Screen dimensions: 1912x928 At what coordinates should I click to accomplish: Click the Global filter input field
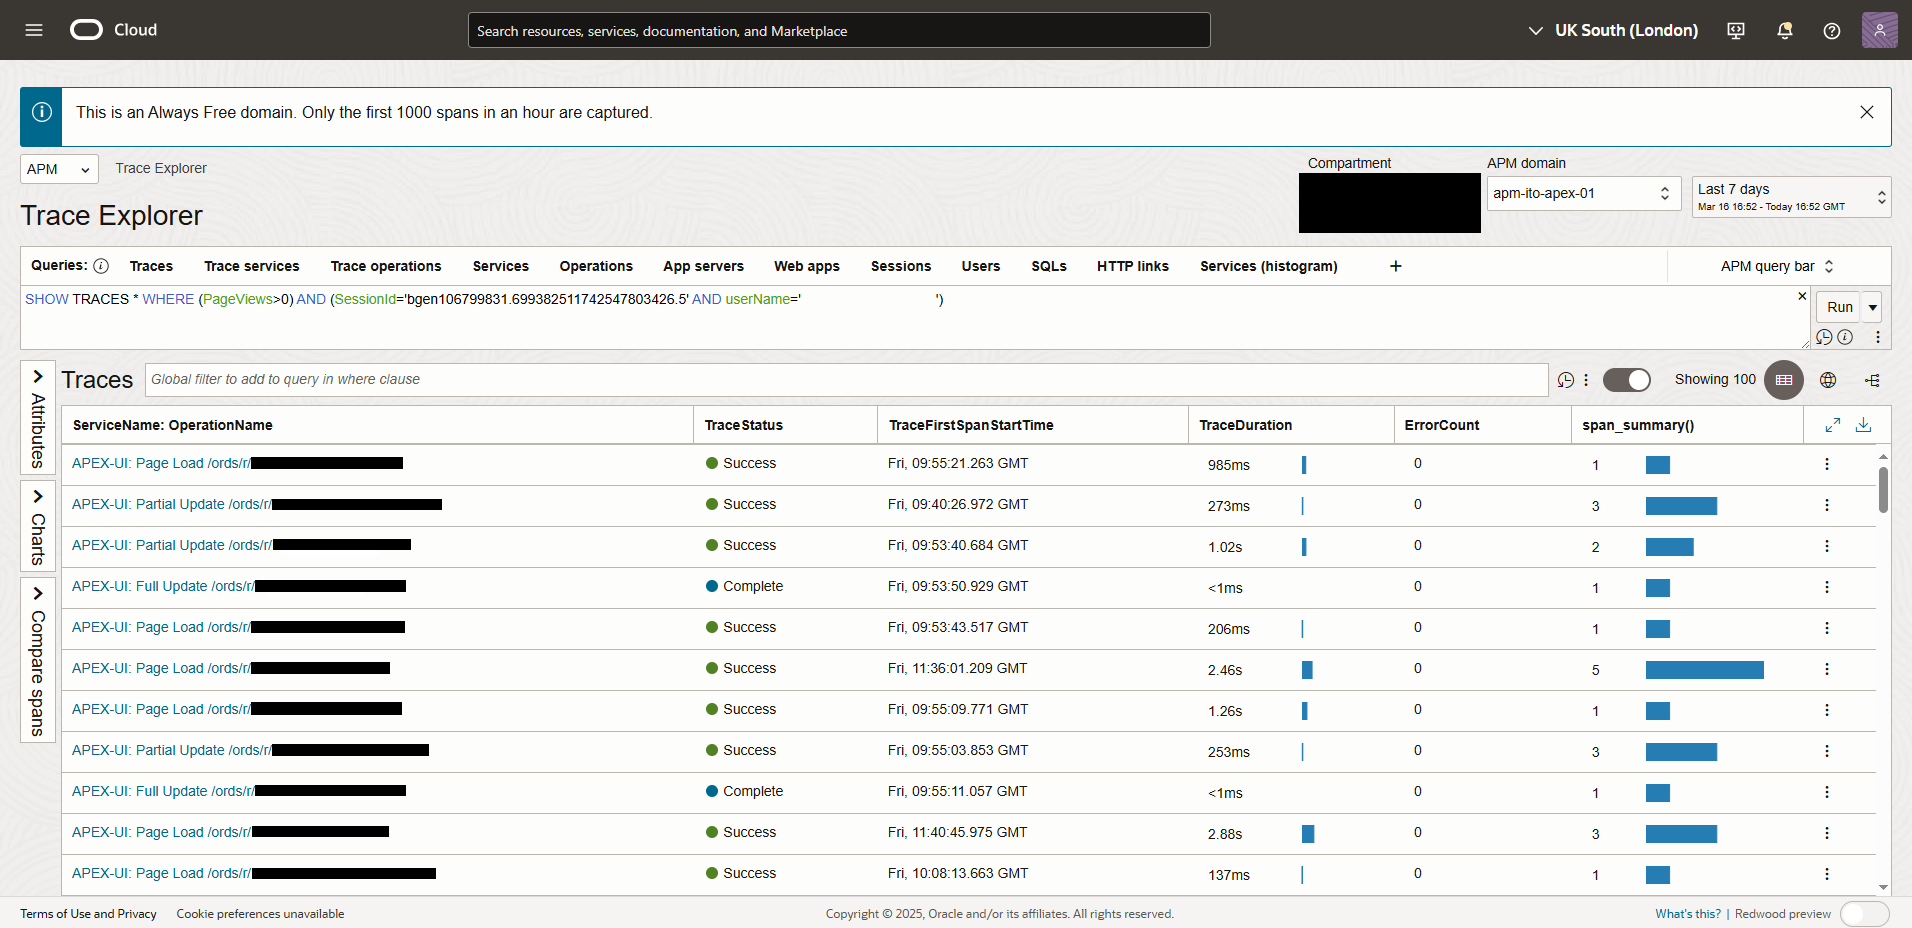[x=845, y=380]
